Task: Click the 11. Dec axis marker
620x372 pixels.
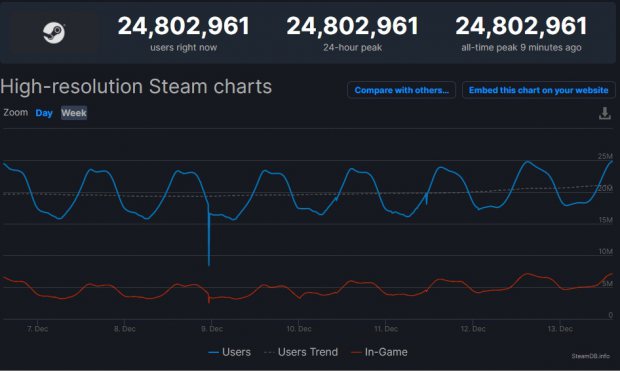Action: pyautogui.click(x=386, y=329)
